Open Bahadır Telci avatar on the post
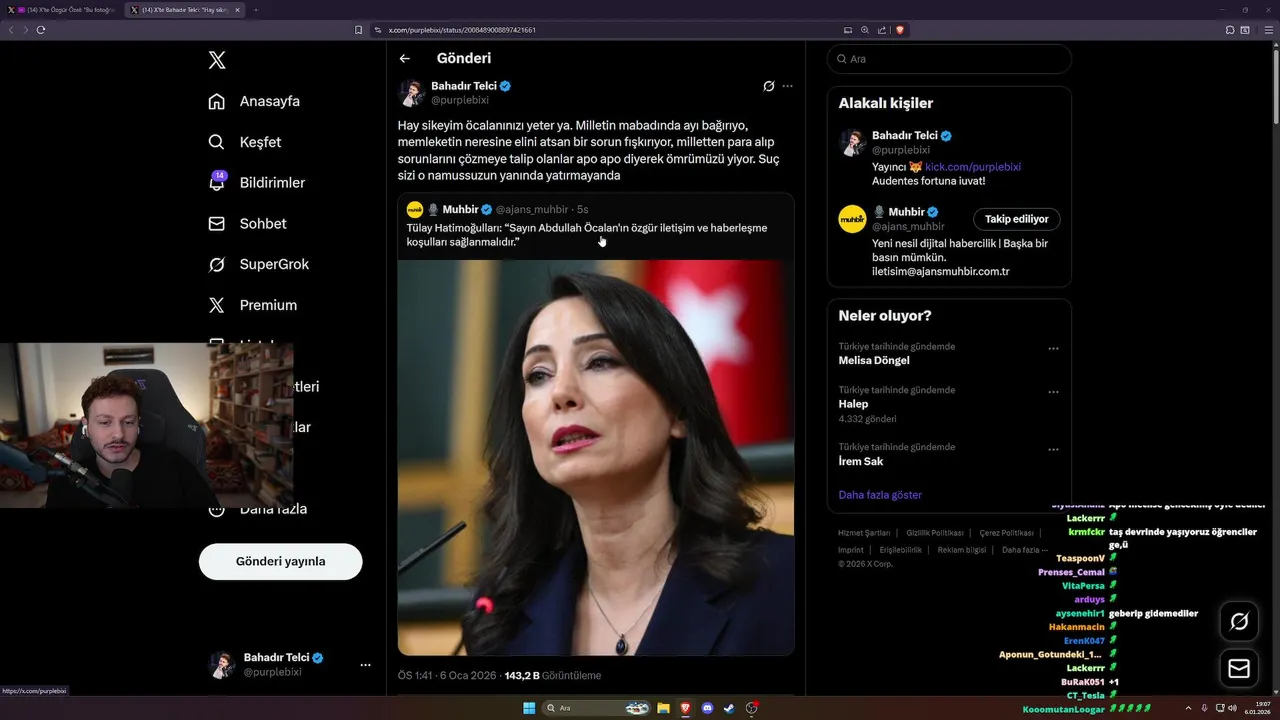 coord(411,93)
